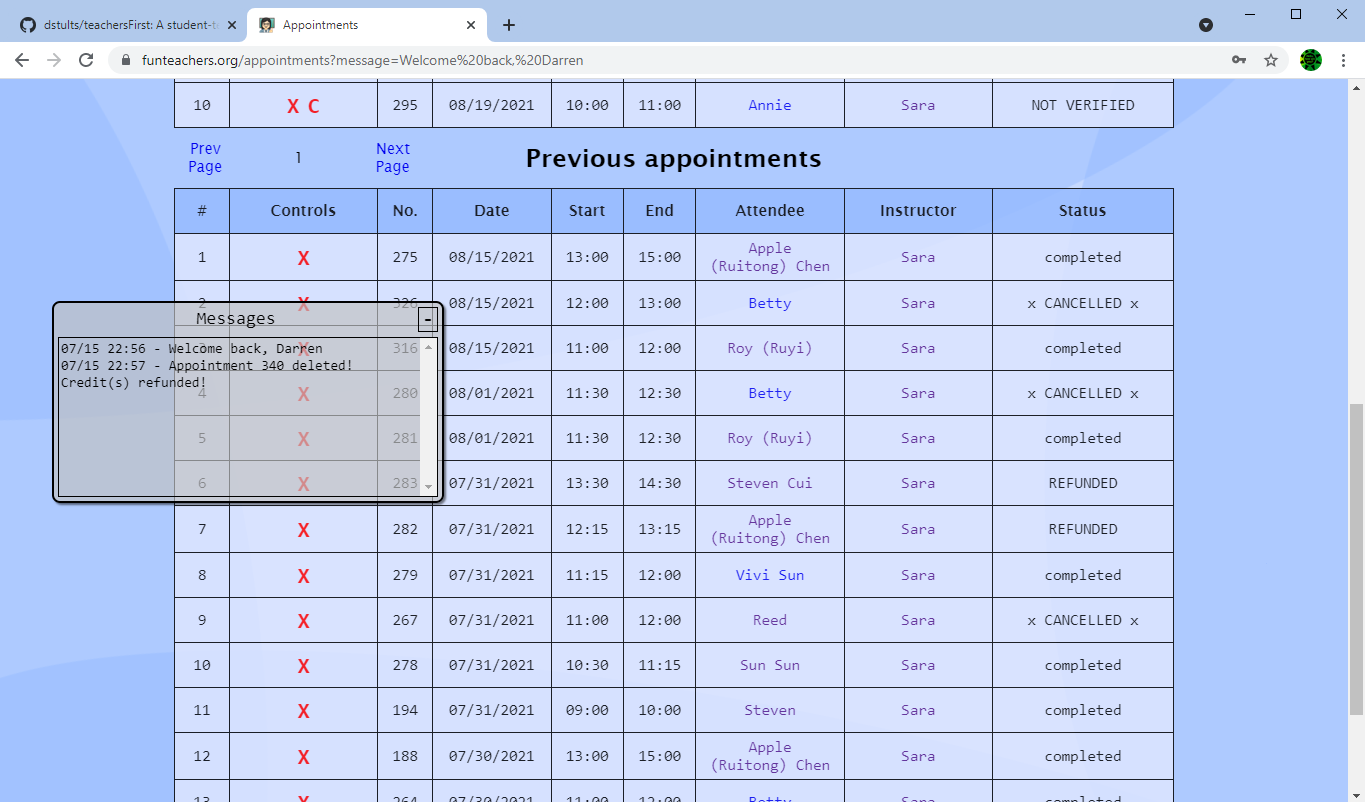Click the Status column header
Screen dimensions: 1365x802
pos(1083,211)
